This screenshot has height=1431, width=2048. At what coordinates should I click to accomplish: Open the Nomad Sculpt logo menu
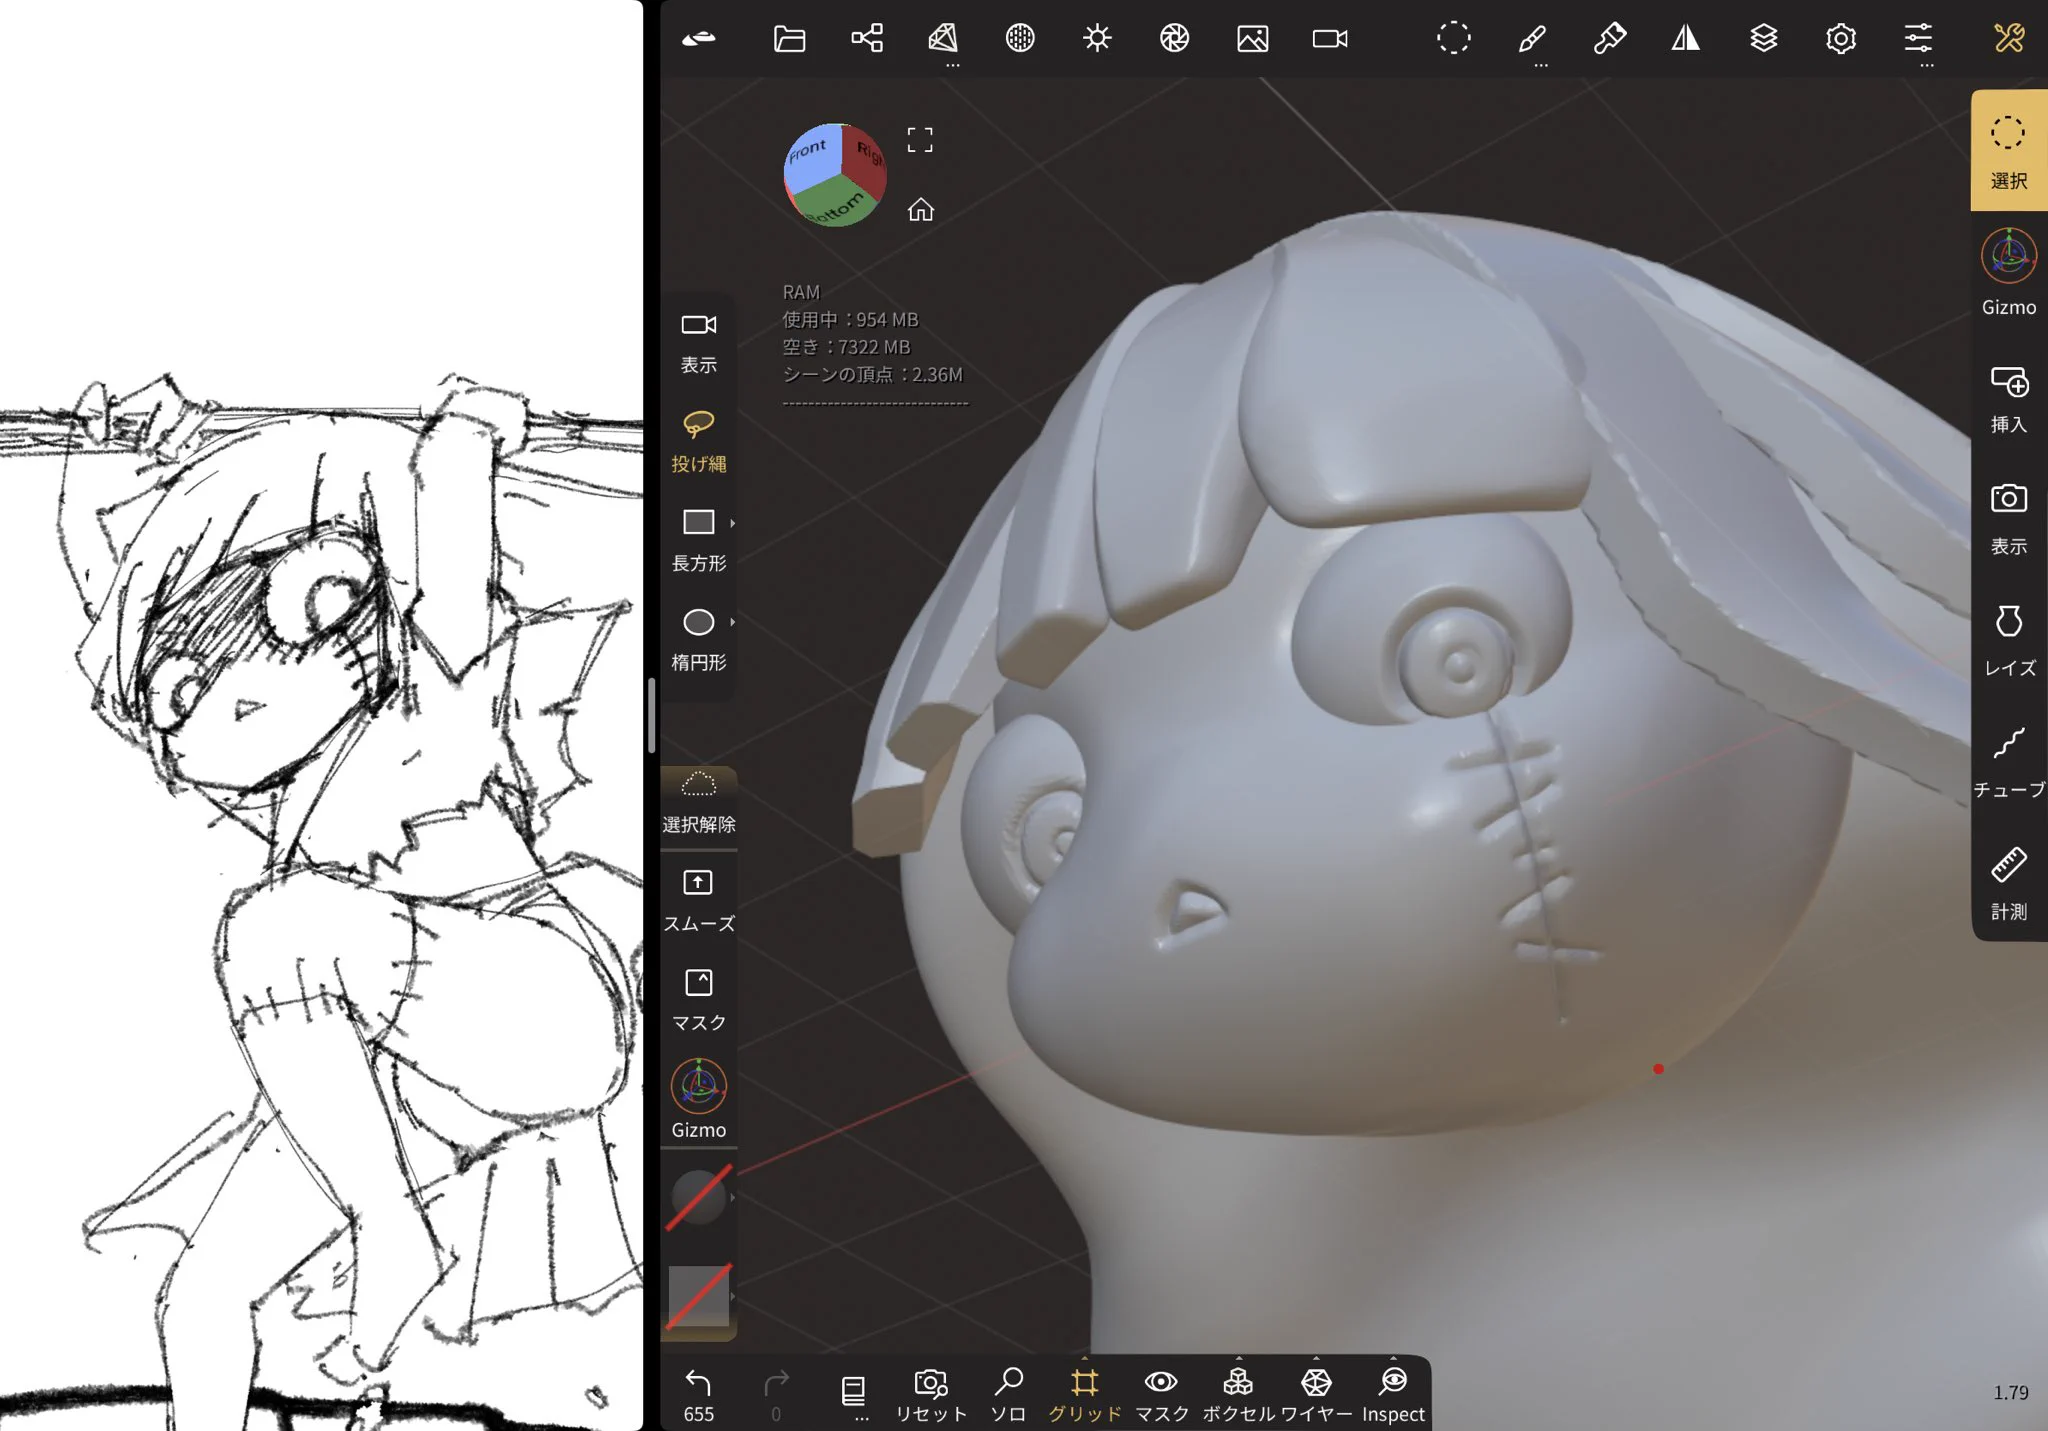click(x=698, y=39)
